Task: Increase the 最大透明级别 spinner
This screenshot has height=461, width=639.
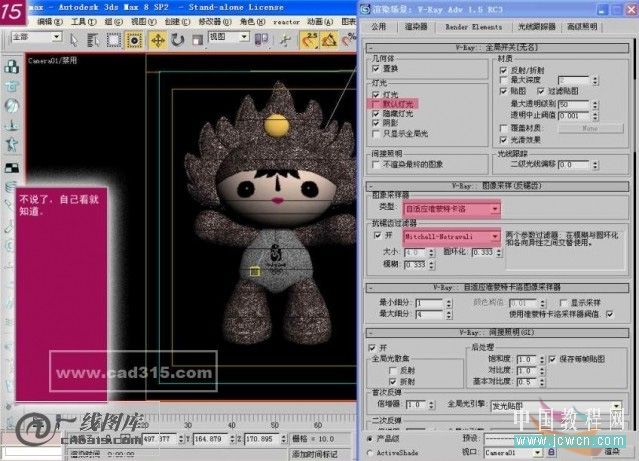Action: (x=595, y=102)
